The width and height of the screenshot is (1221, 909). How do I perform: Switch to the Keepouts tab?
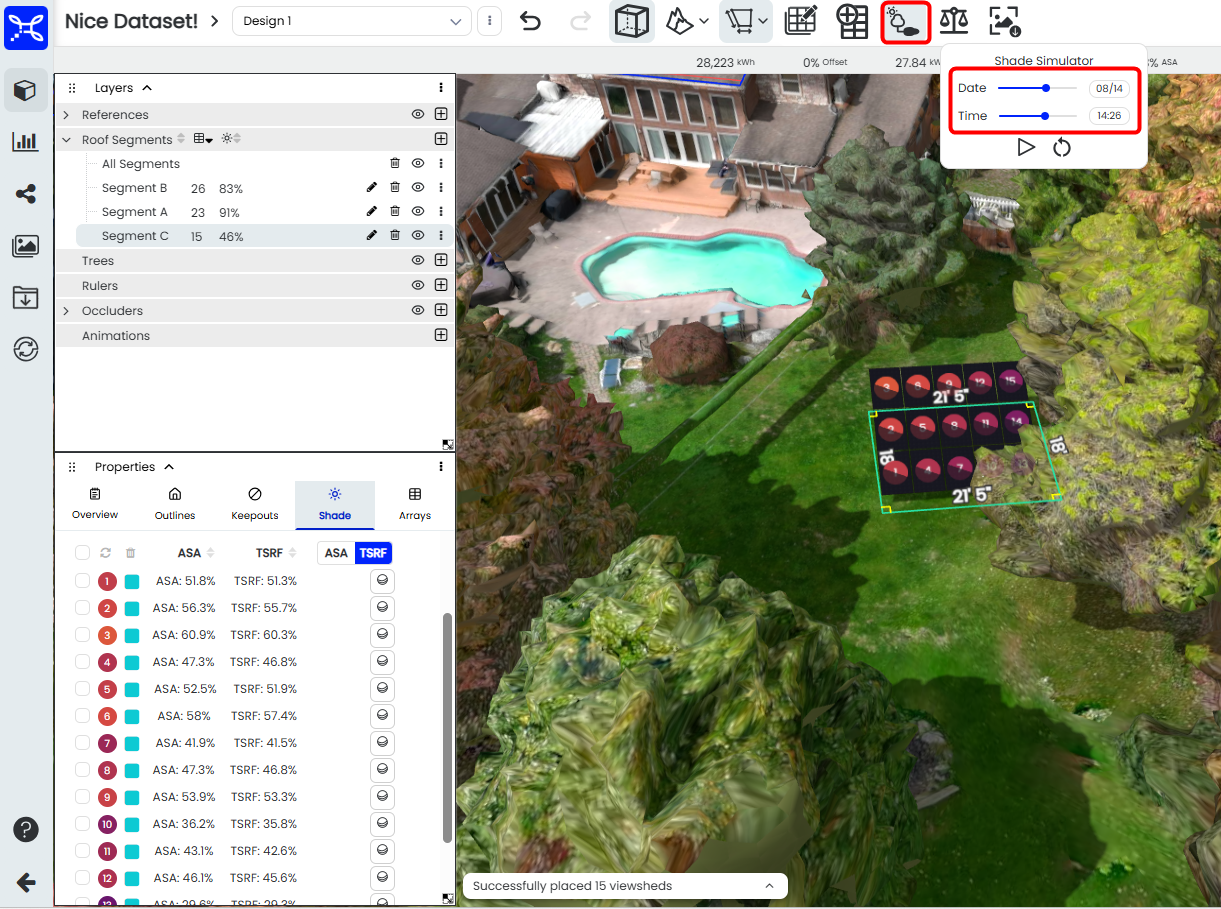pos(254,504)
